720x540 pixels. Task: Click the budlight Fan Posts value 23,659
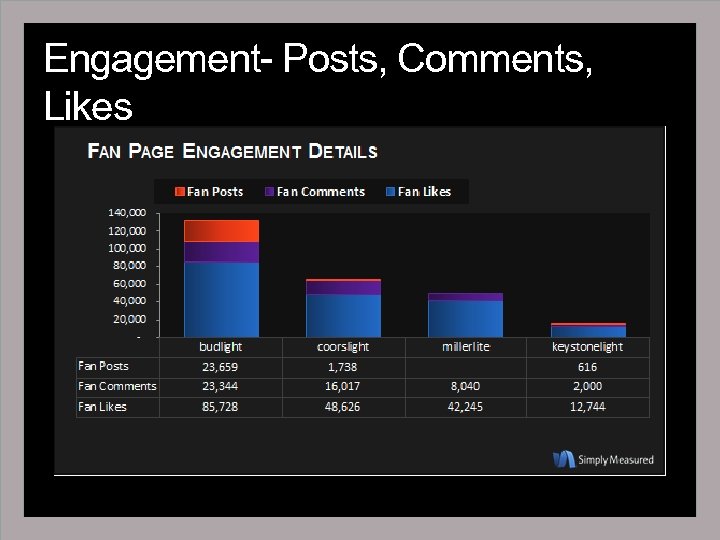point(220,367)
